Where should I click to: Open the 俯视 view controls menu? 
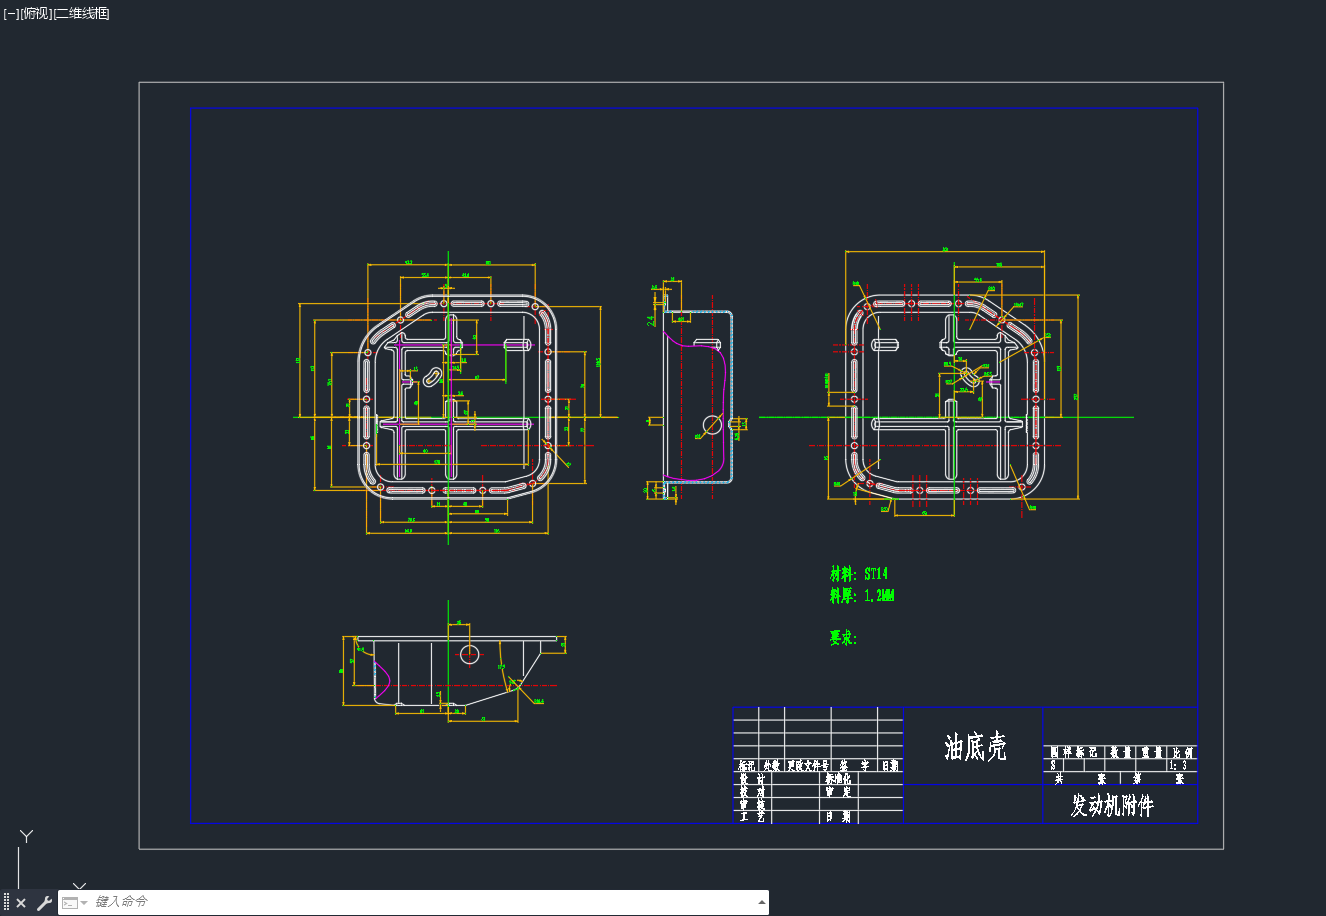click(35, 14)
